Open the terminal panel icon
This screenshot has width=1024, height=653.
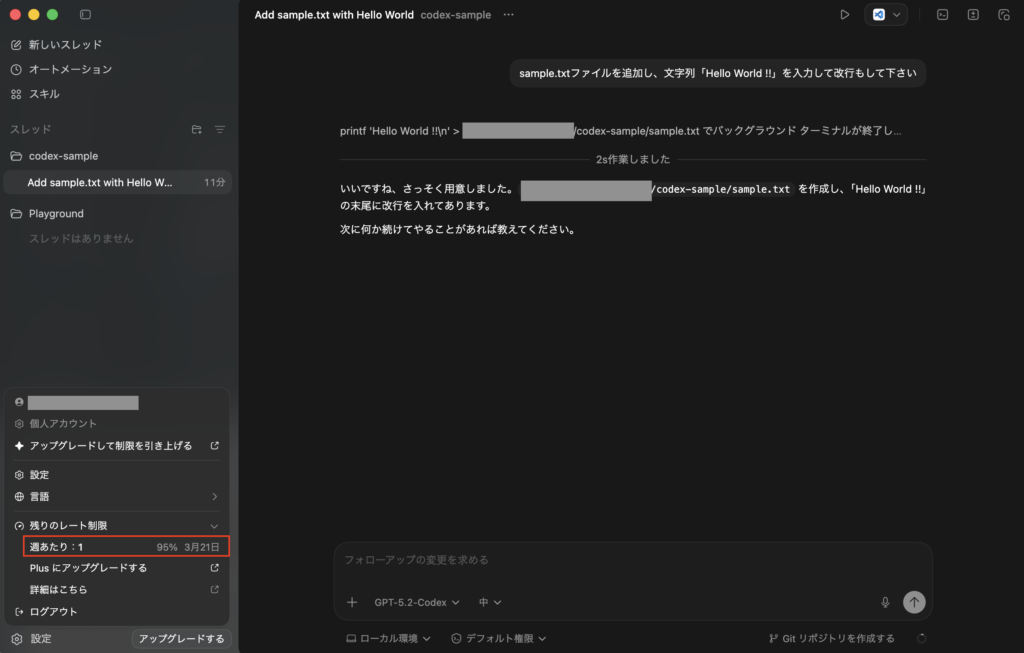[942, 15]
